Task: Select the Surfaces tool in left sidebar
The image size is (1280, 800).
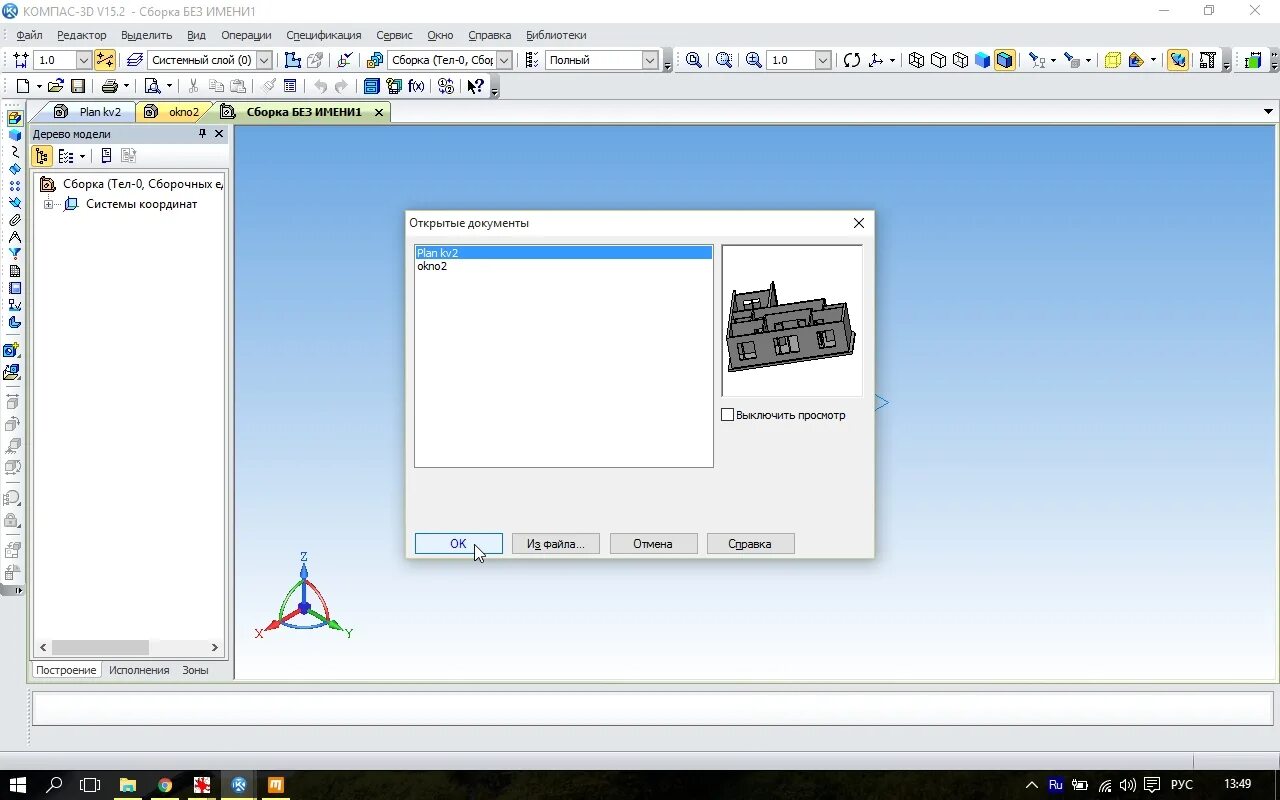Action: (x=14, y=169)
